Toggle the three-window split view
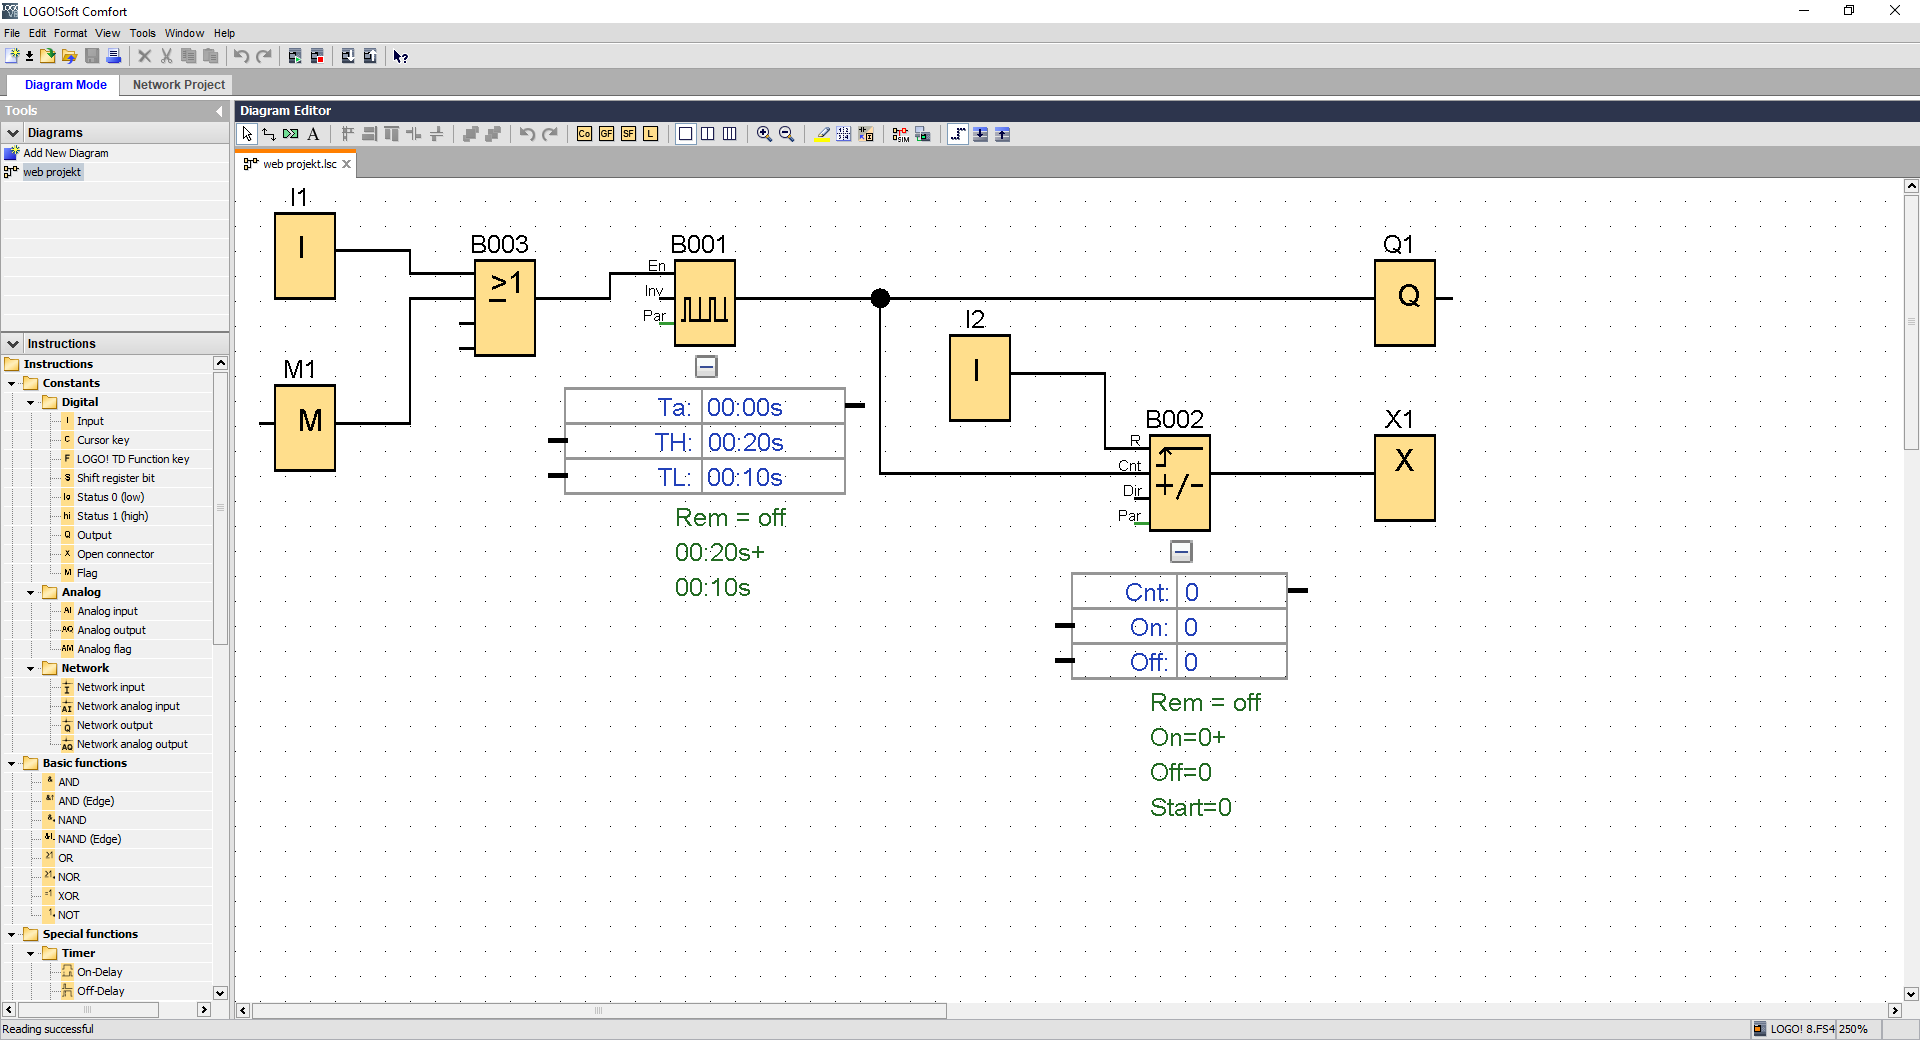1920x1040 pixels. coord(730,134)
